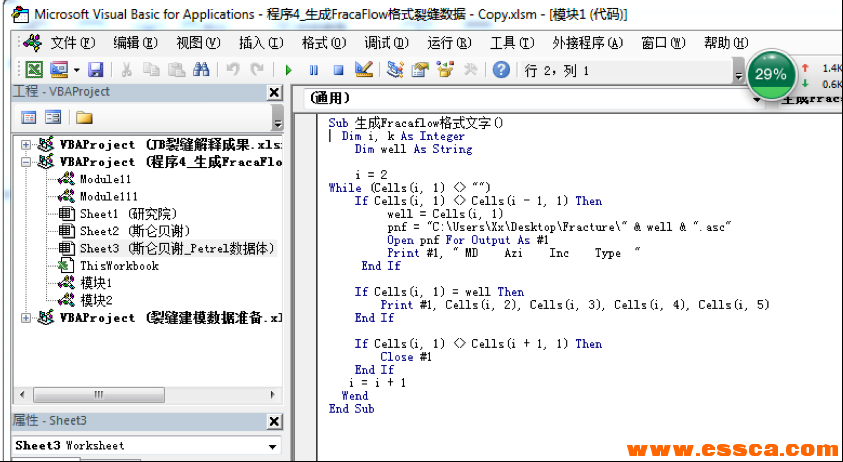Click the standard toolbar options arrow
Viewport: 843px width, 462px height.
tap(738, 70)
